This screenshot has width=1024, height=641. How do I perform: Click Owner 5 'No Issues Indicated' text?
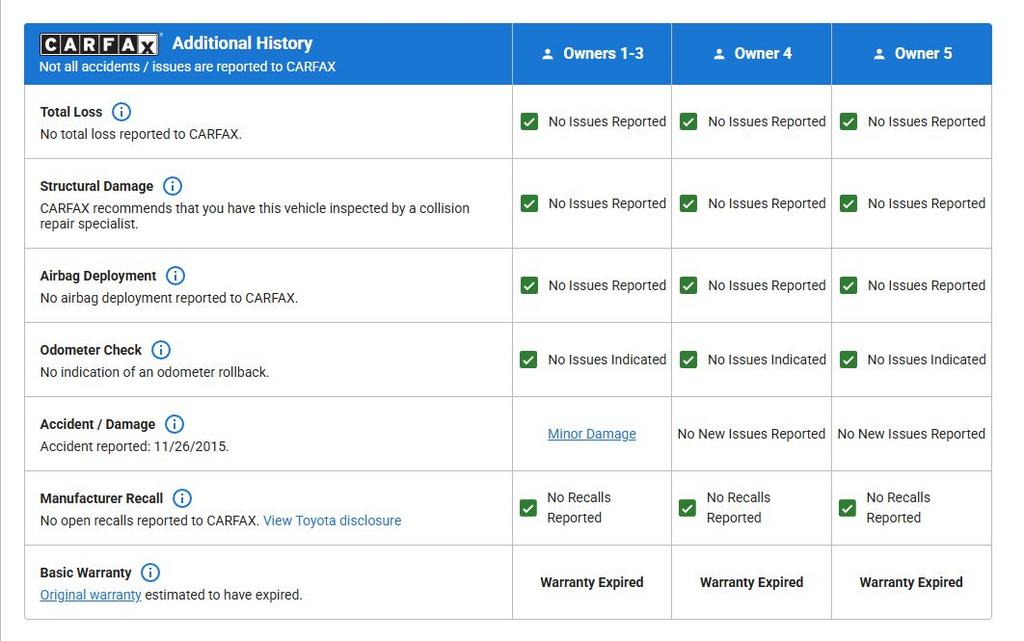(x=927, y=360)
